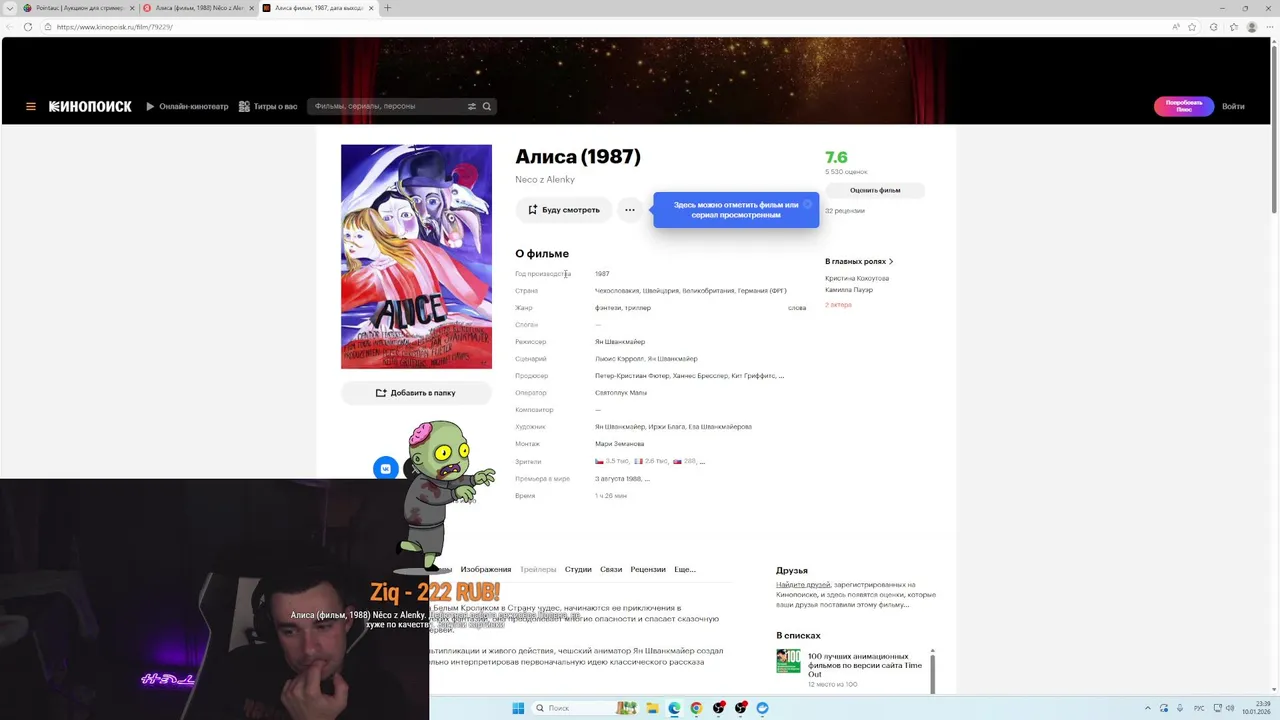Click the microphone icon in the system tray
This screenshot has height=720, width=1280.
(1180, 708)
